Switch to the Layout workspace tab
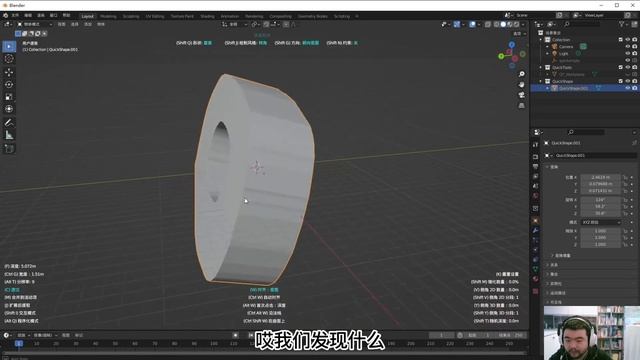This screenshot has height=360, width=640. 87,16
